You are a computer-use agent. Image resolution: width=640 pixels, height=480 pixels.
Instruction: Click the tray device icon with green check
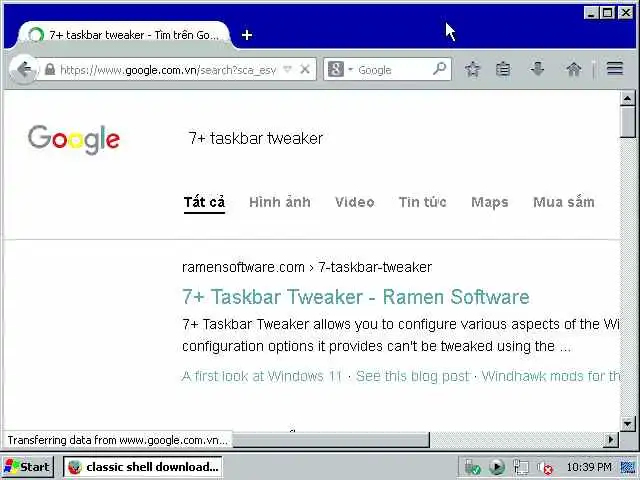473,467
